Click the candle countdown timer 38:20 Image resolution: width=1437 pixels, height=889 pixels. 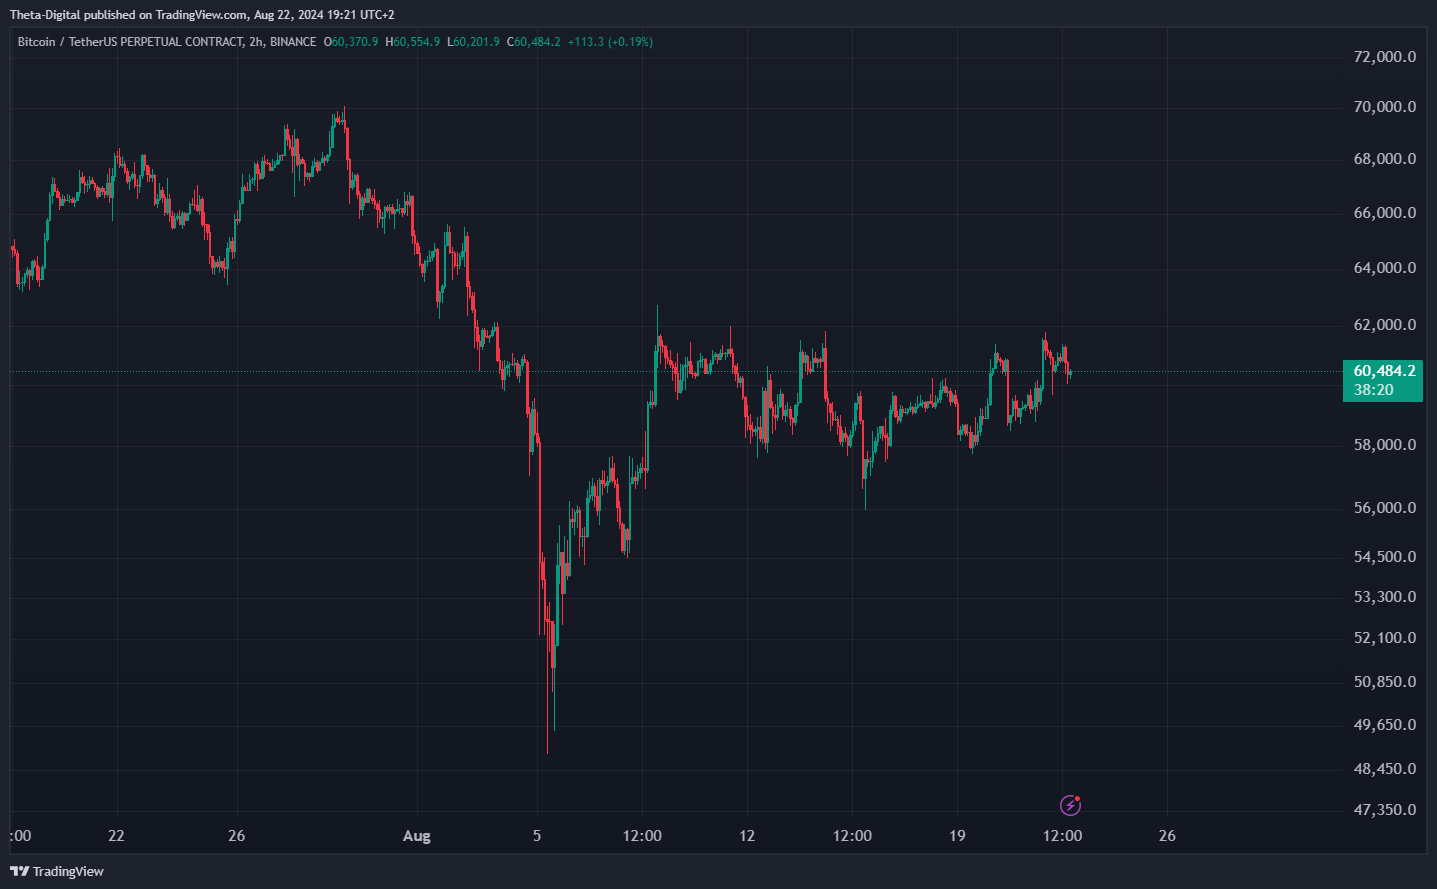pos(1373,390)
